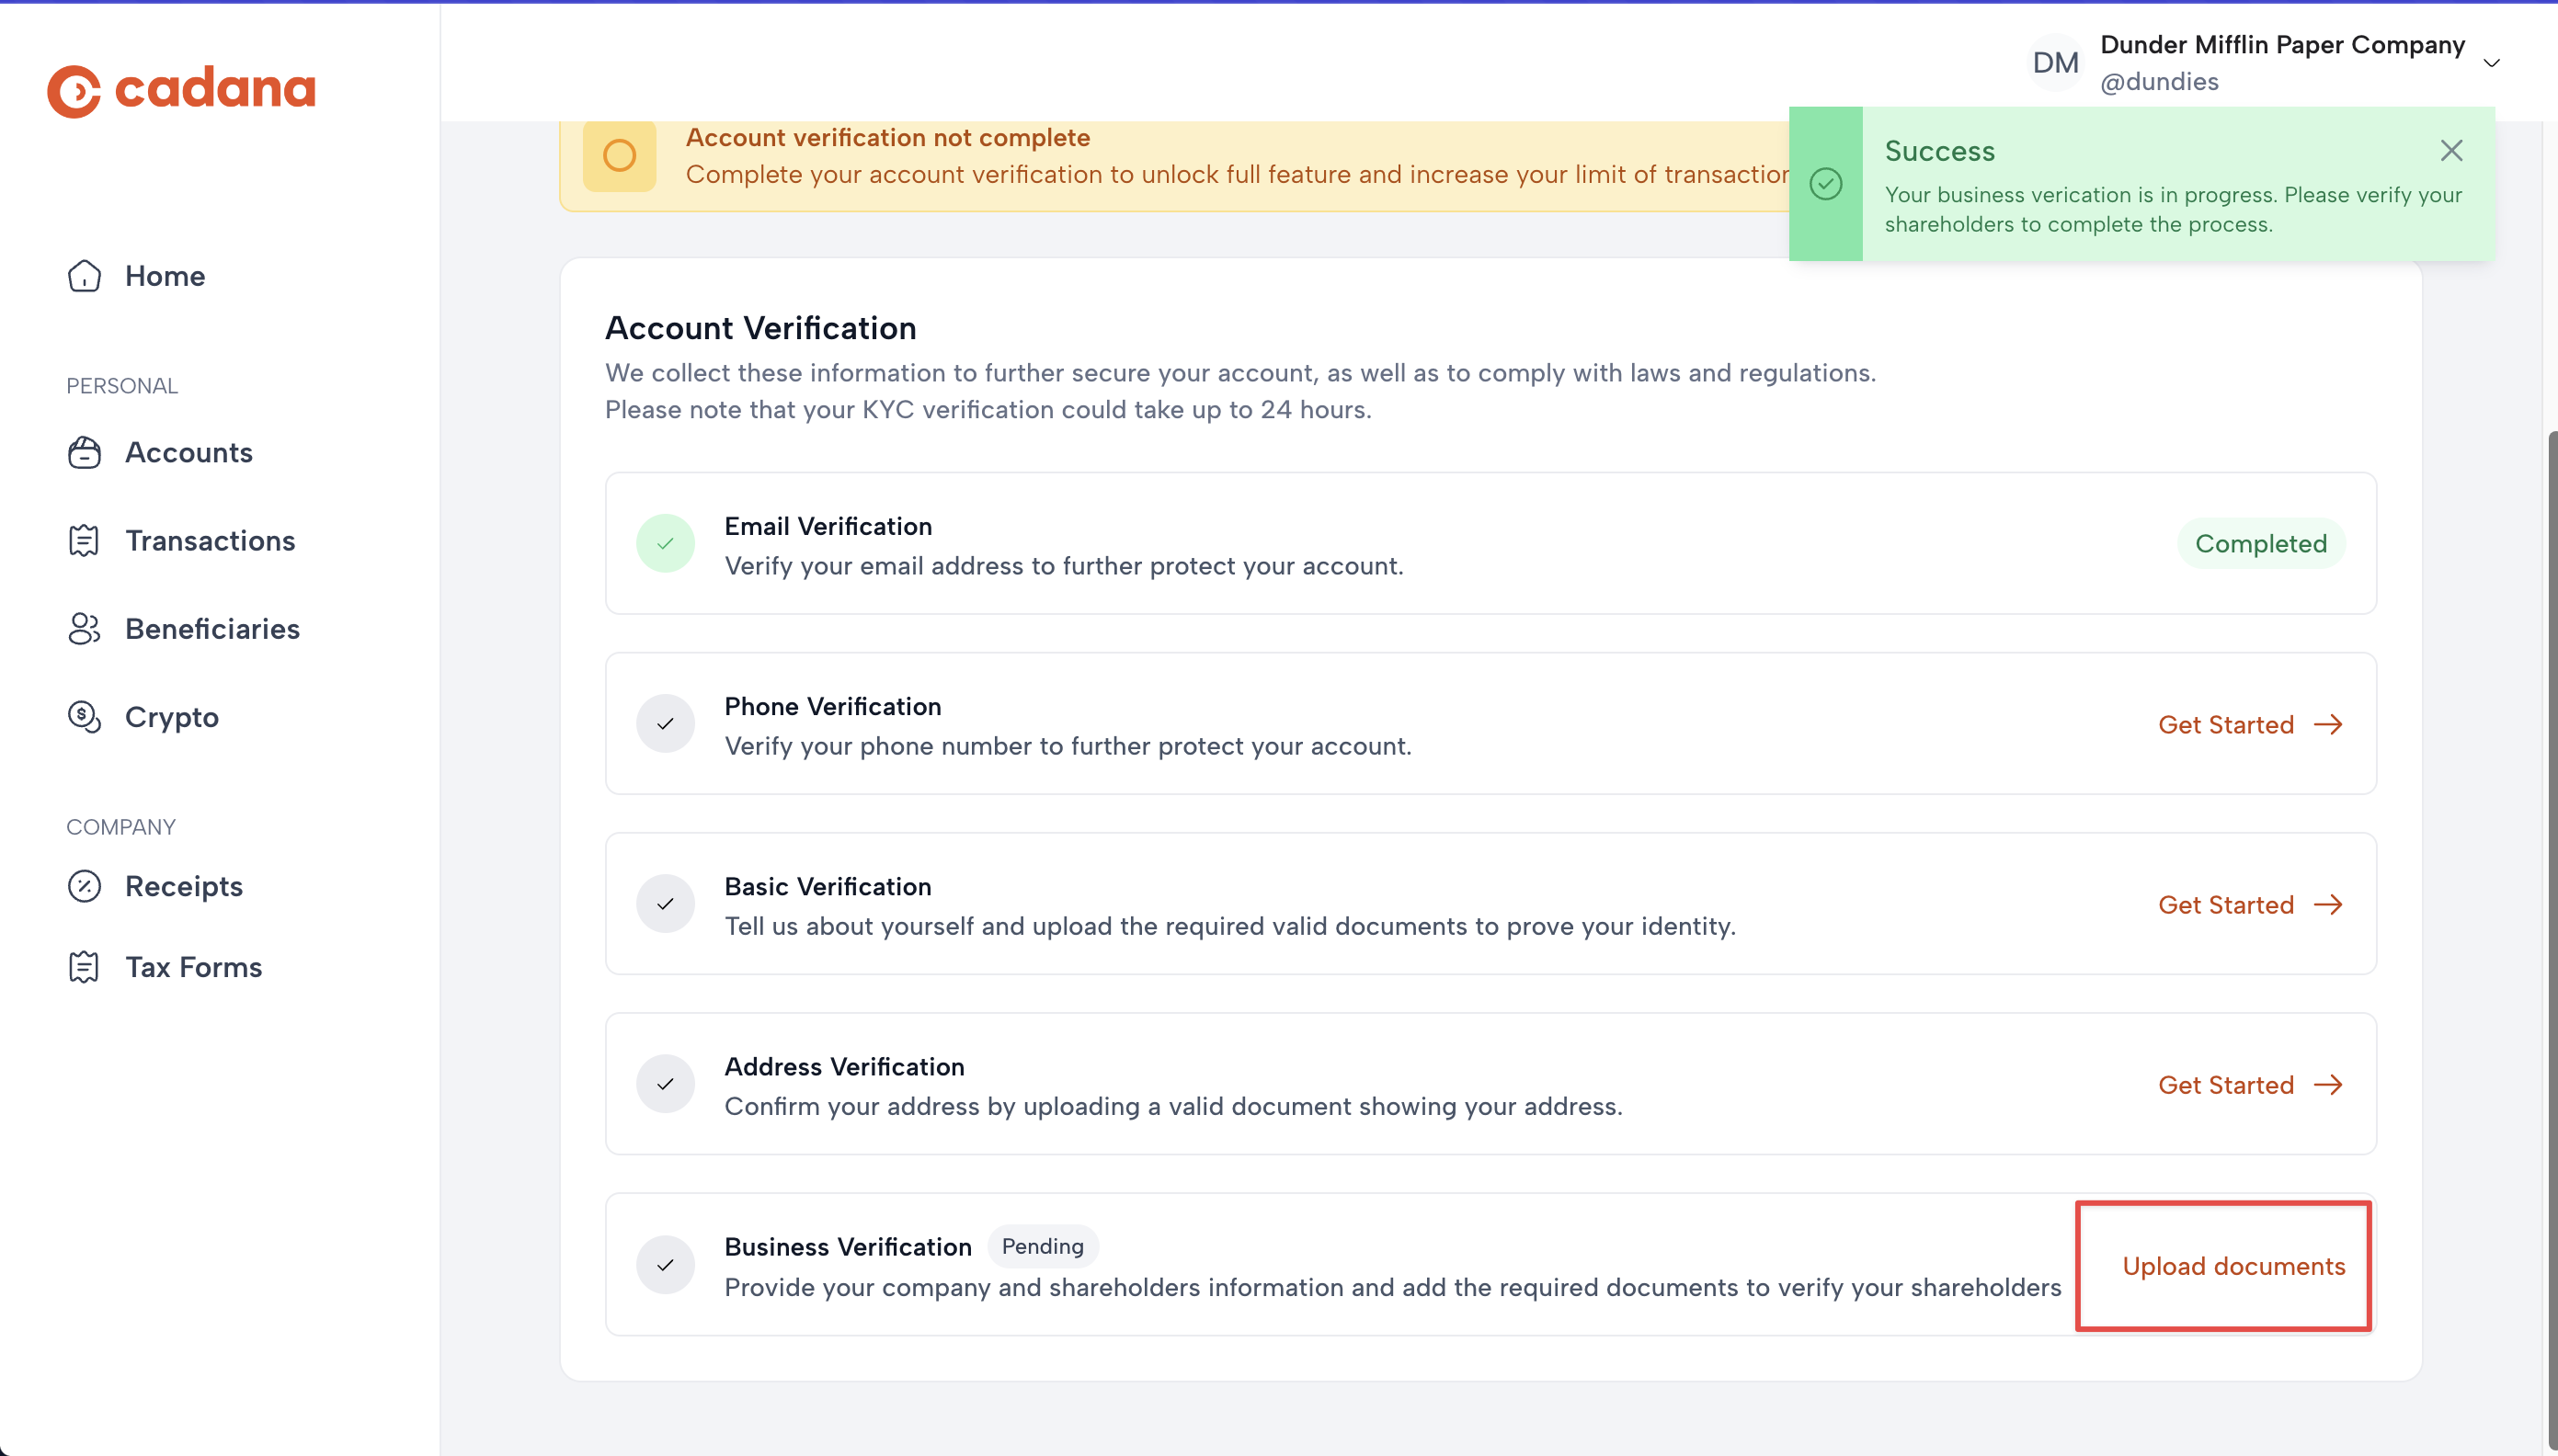
Task: Open Dunder Mifflin Paper Company account menu
Action: pos(2281,46)
